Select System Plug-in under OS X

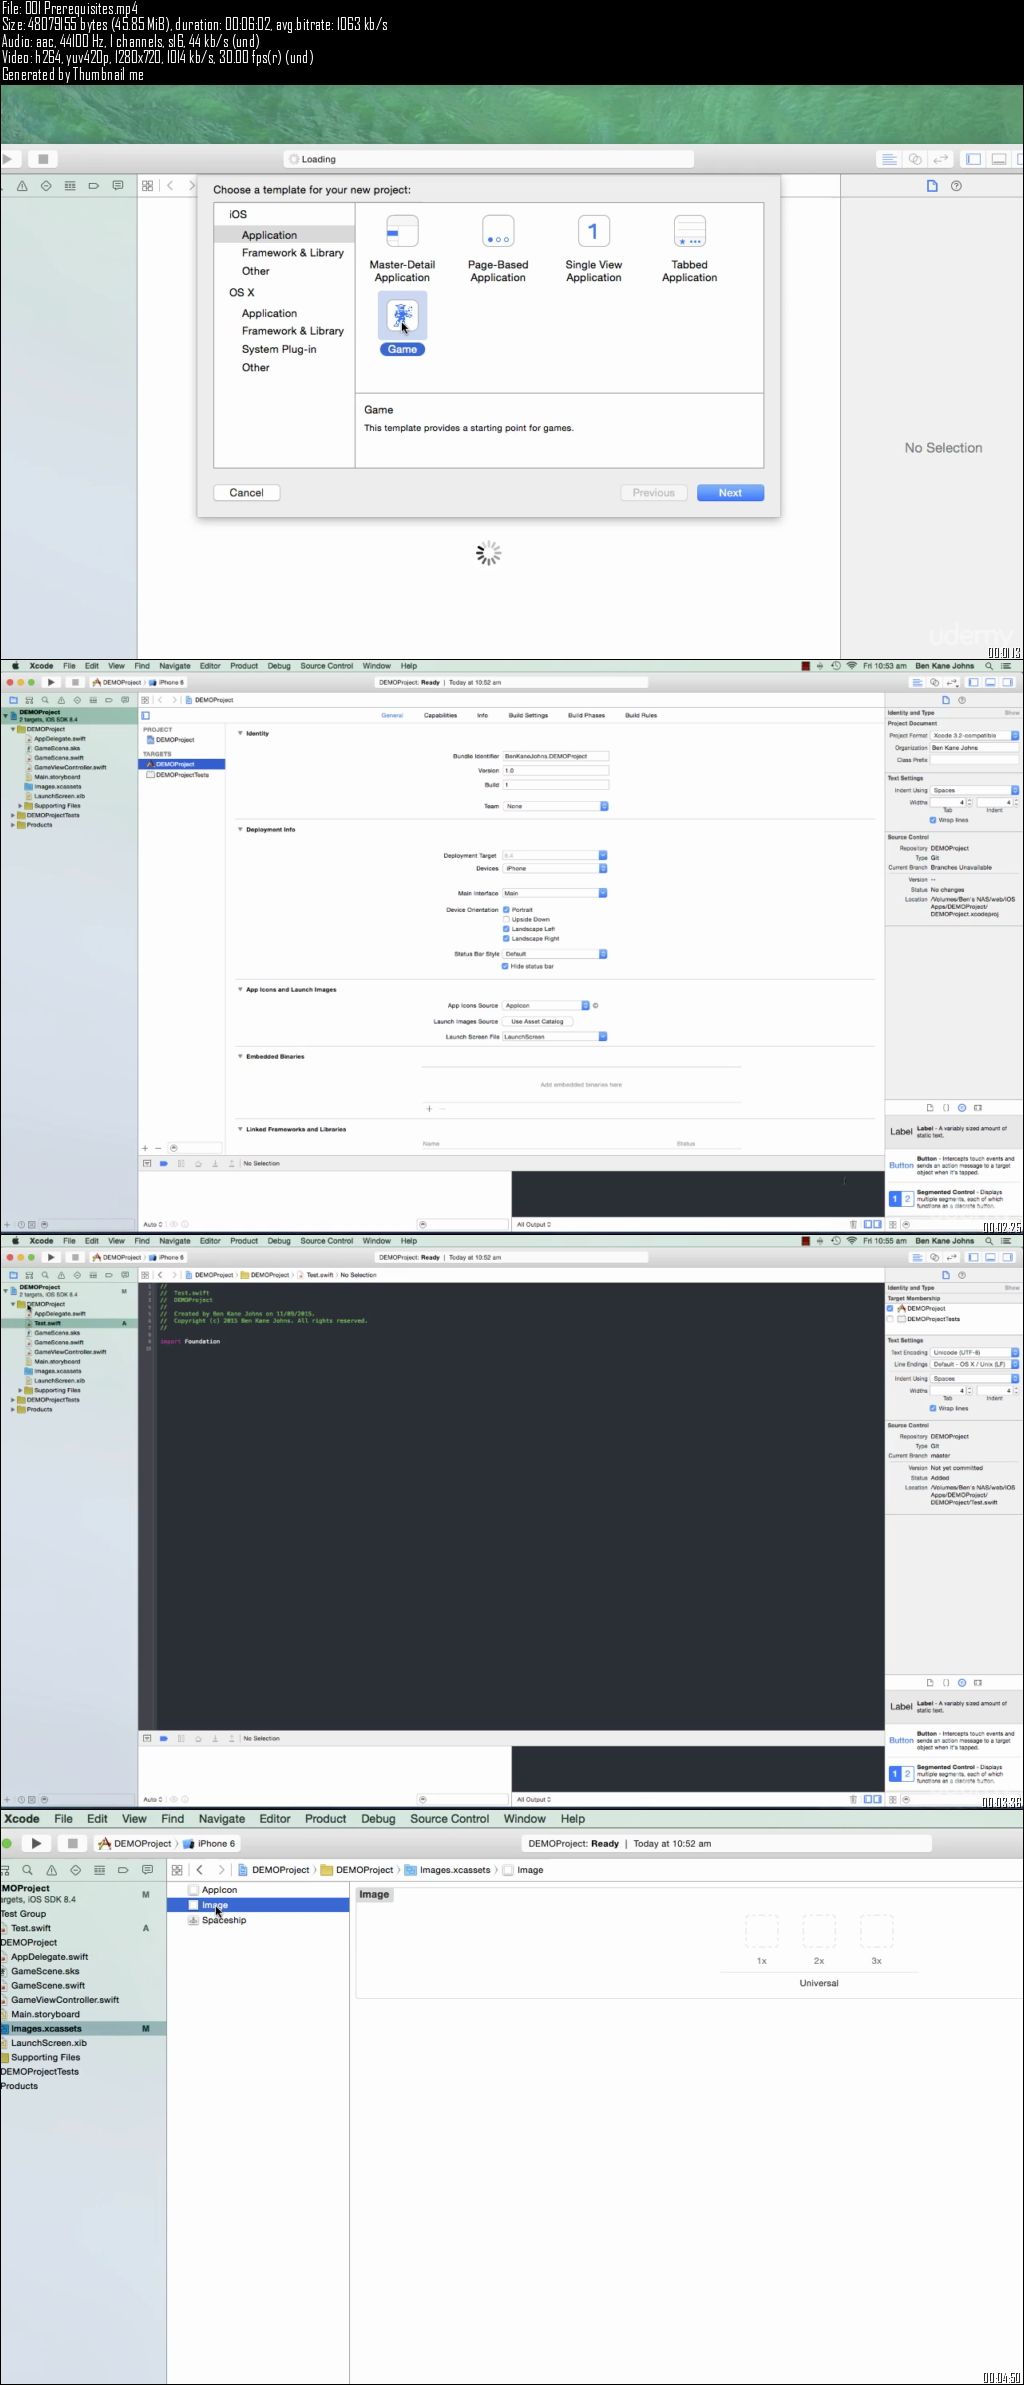point(279,349)
